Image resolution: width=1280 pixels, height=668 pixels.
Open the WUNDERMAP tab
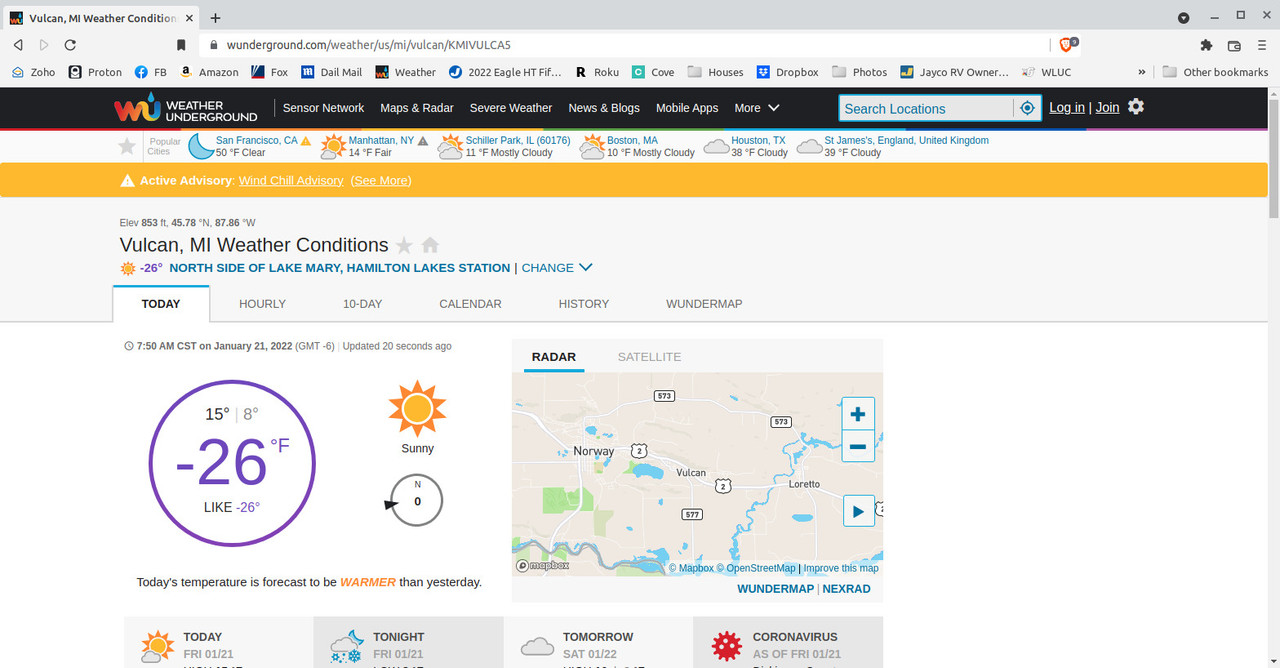704,304
